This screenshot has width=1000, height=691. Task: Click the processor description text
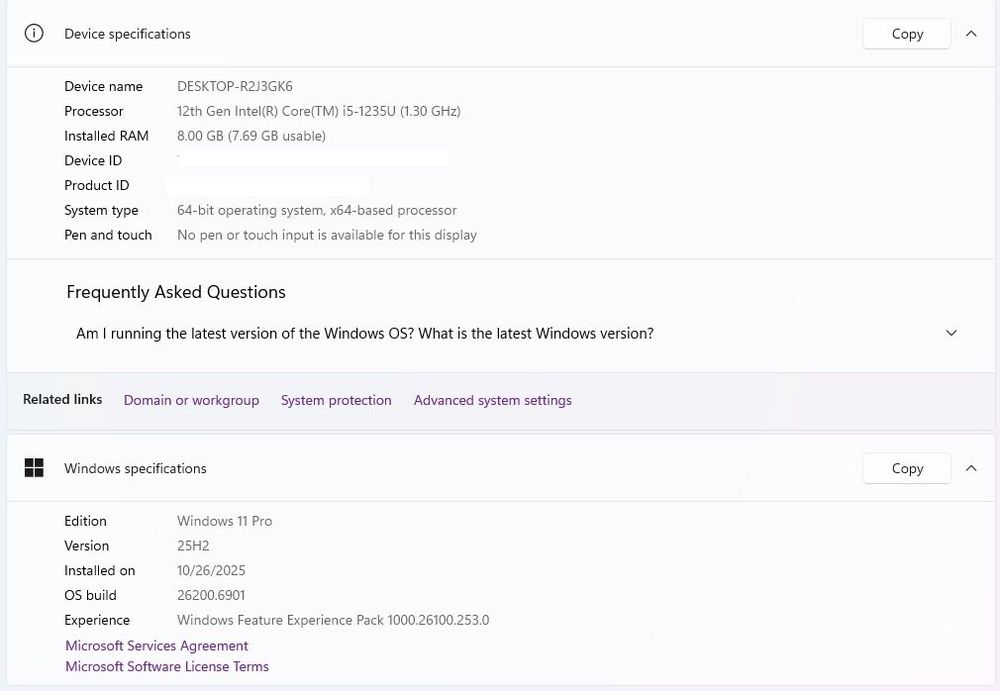coord(319,111)
